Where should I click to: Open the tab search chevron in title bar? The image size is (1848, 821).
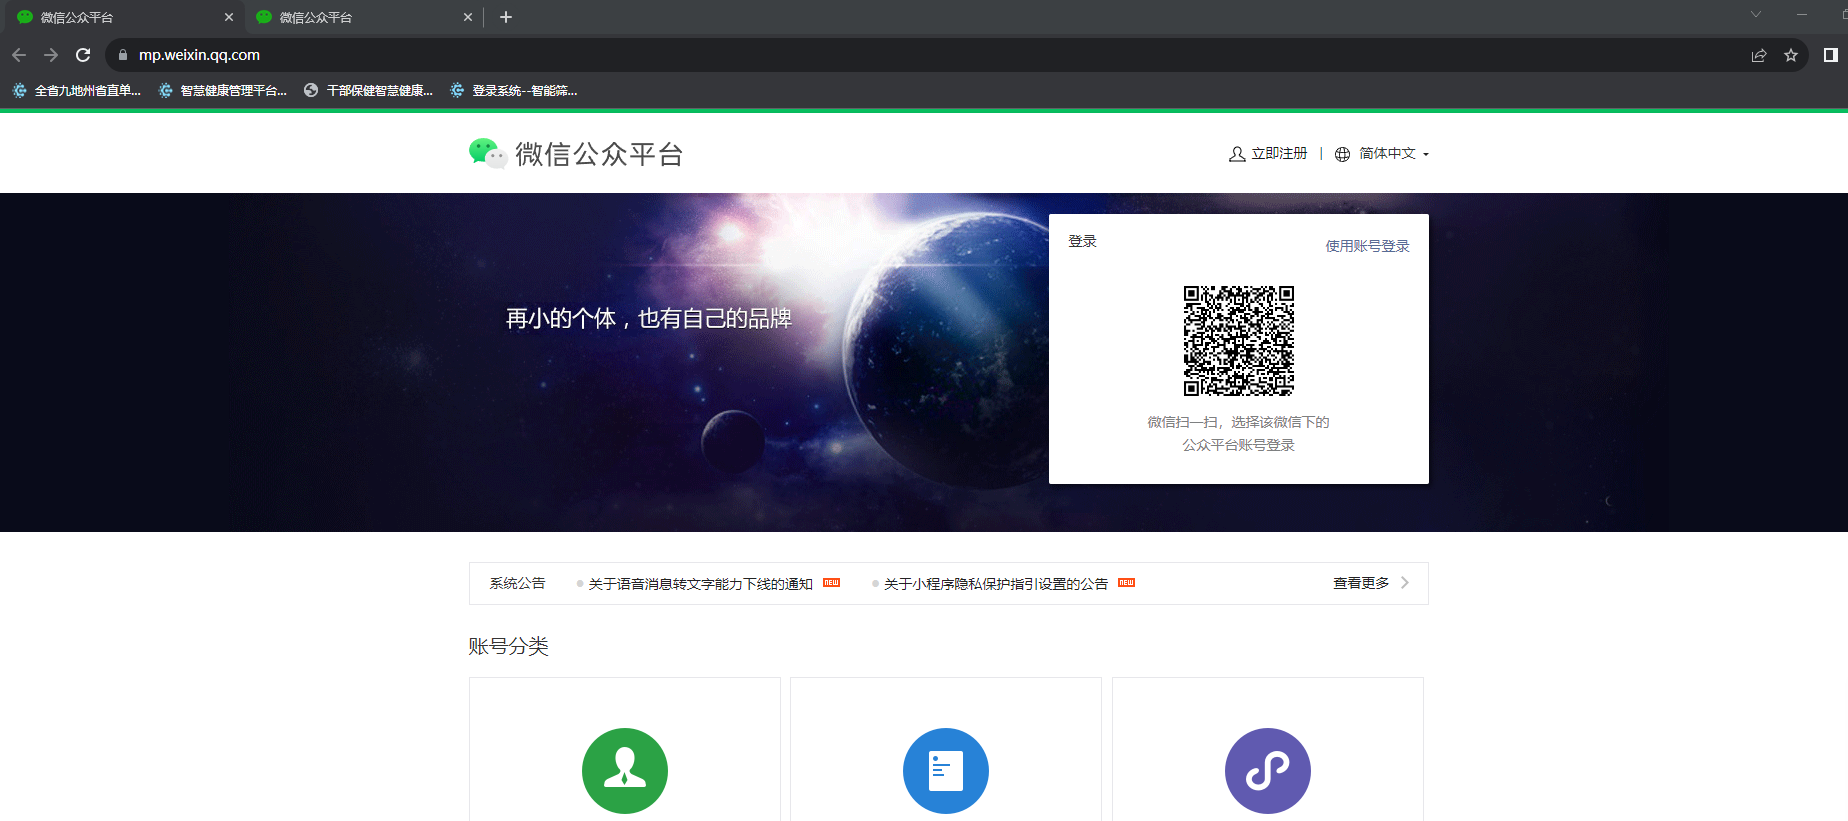tap(1755, 15)
